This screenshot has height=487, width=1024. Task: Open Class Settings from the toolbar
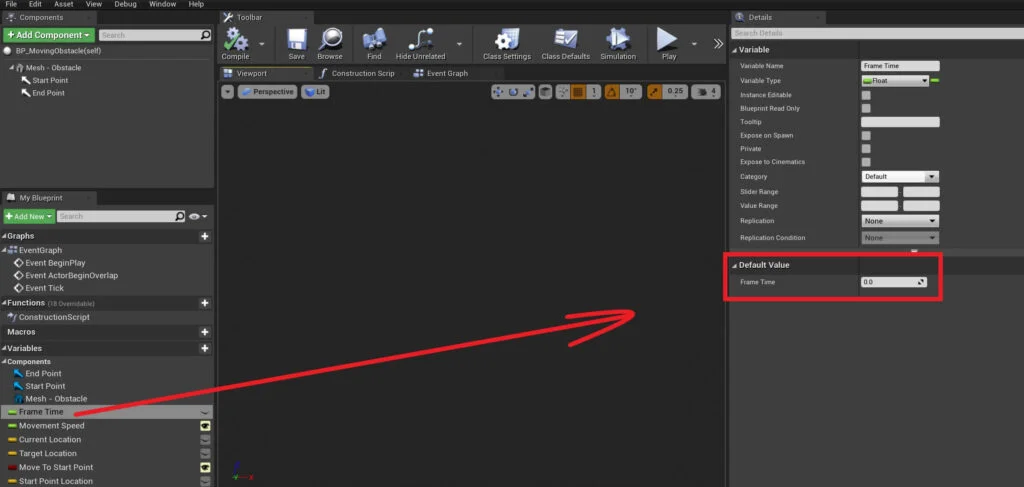coord(506,42)
